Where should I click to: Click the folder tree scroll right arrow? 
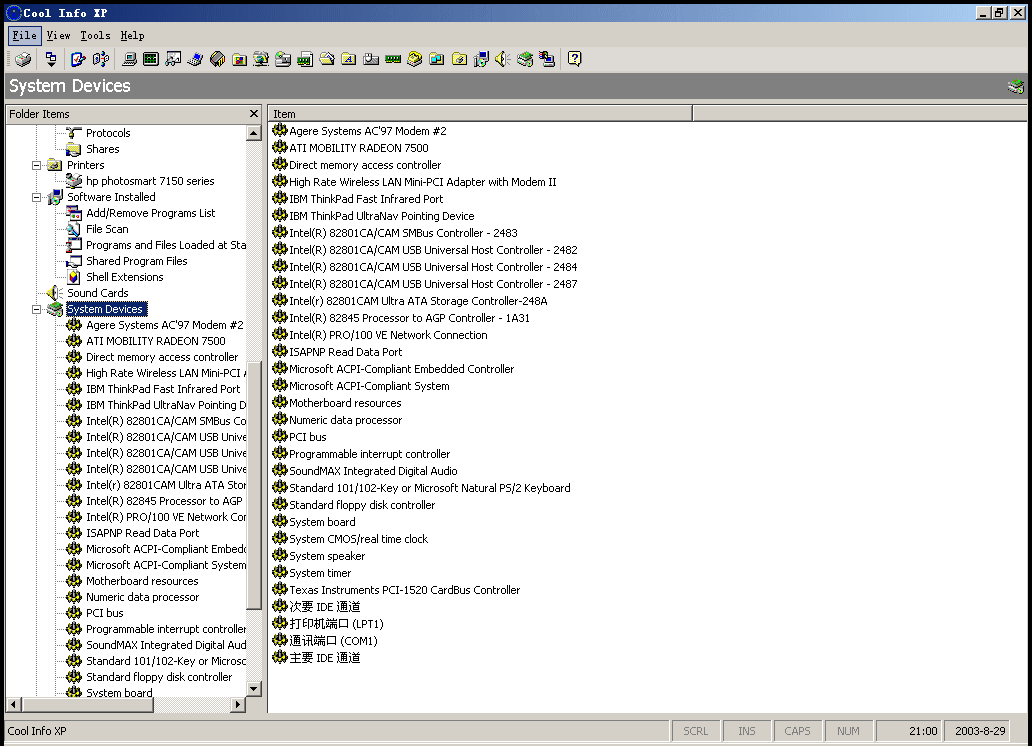point(238,705)
